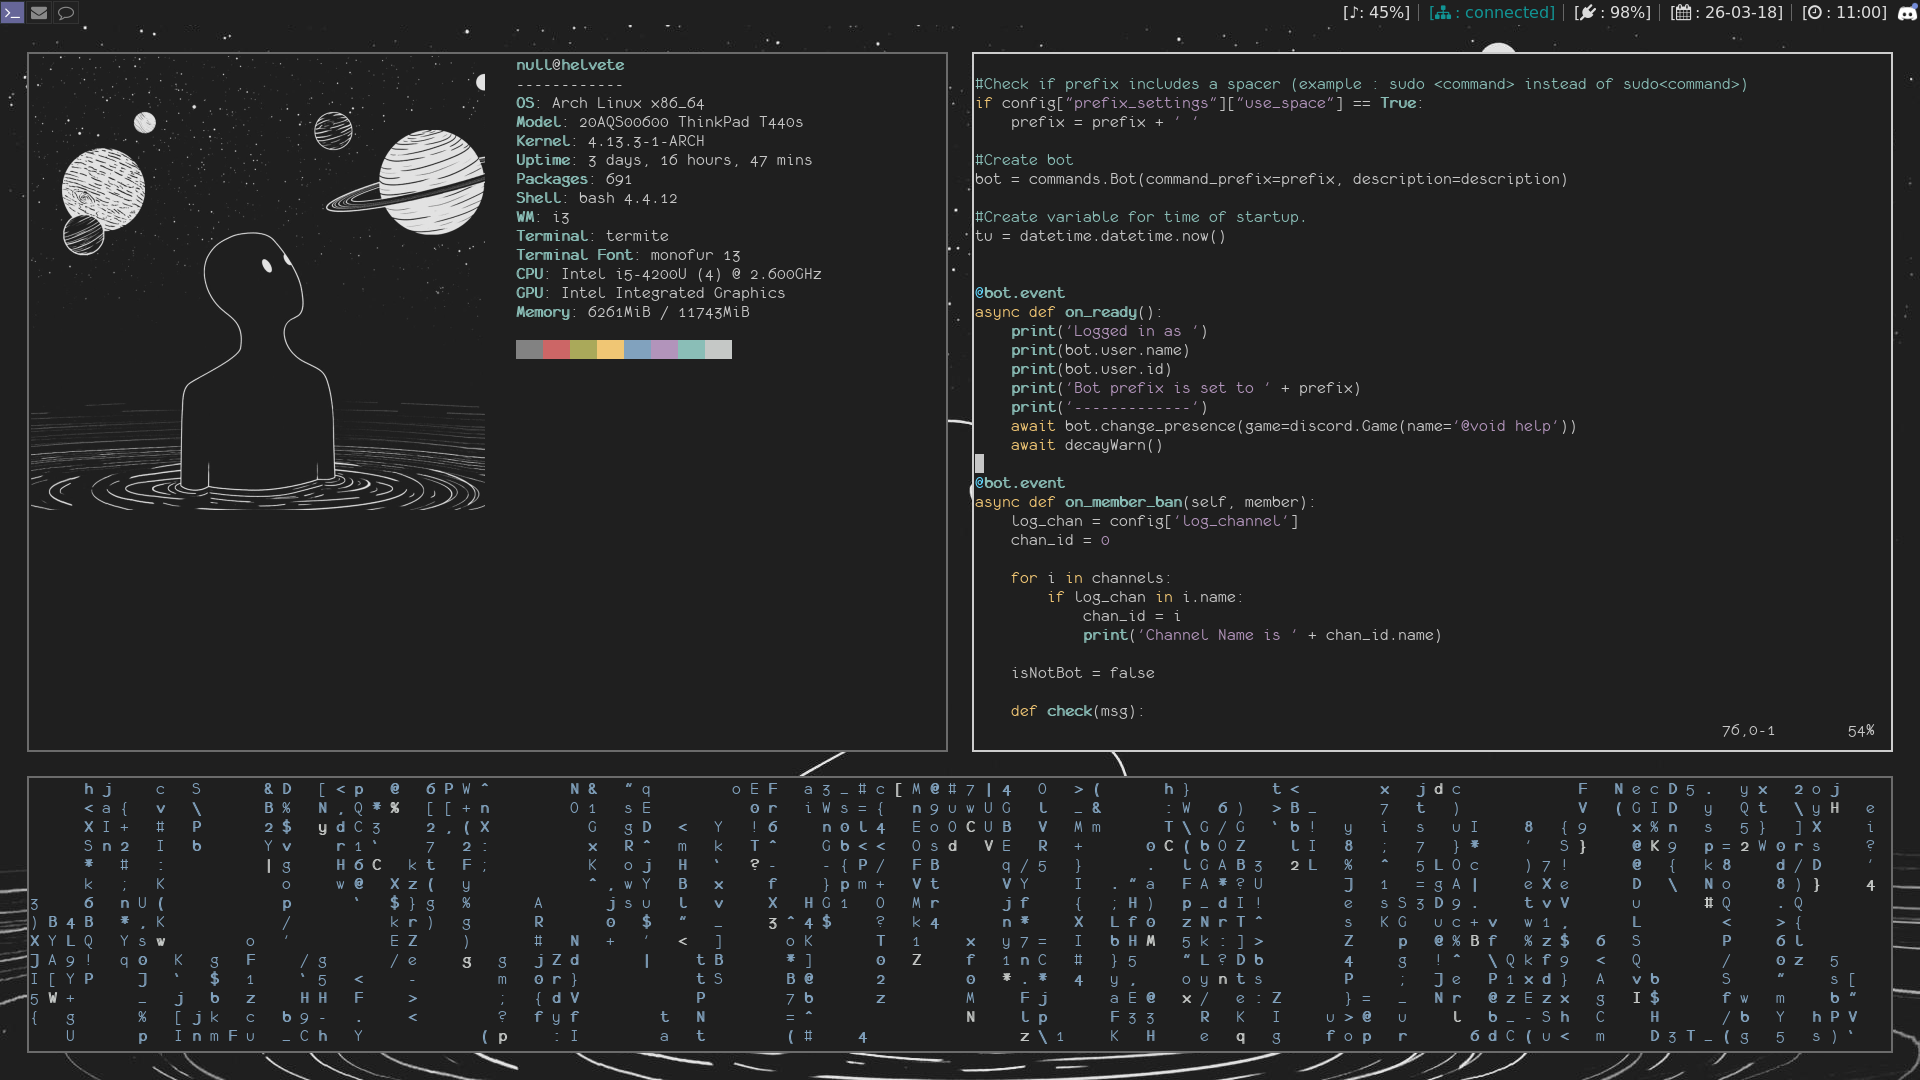
Task: Click the 'Channel Name is' print line
Action: click(x=1262, y=635)
